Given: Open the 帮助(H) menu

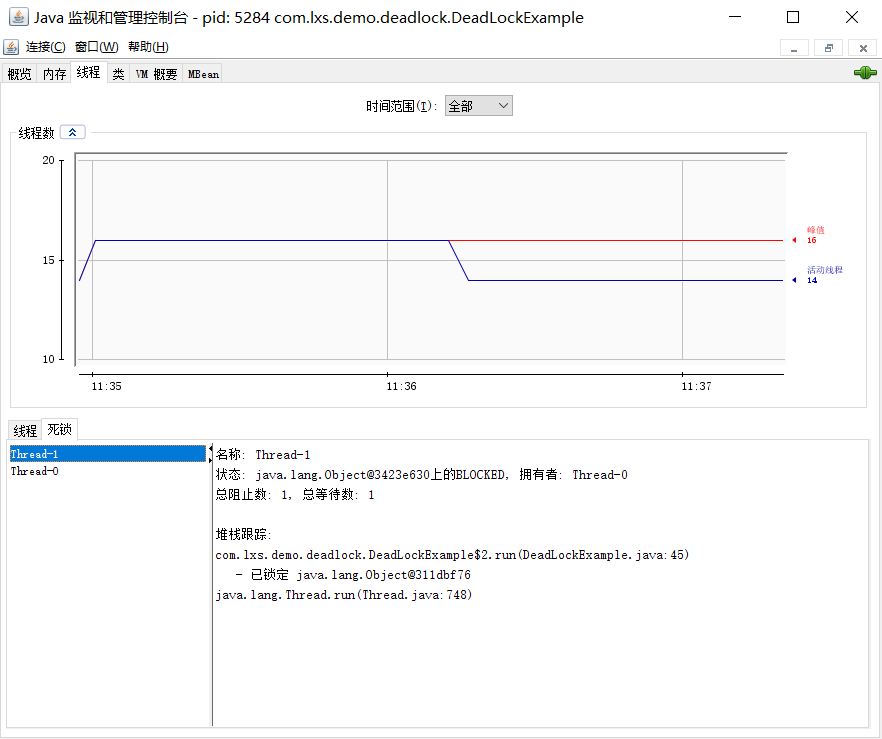Looking at the screenshot, I should 148,47.
